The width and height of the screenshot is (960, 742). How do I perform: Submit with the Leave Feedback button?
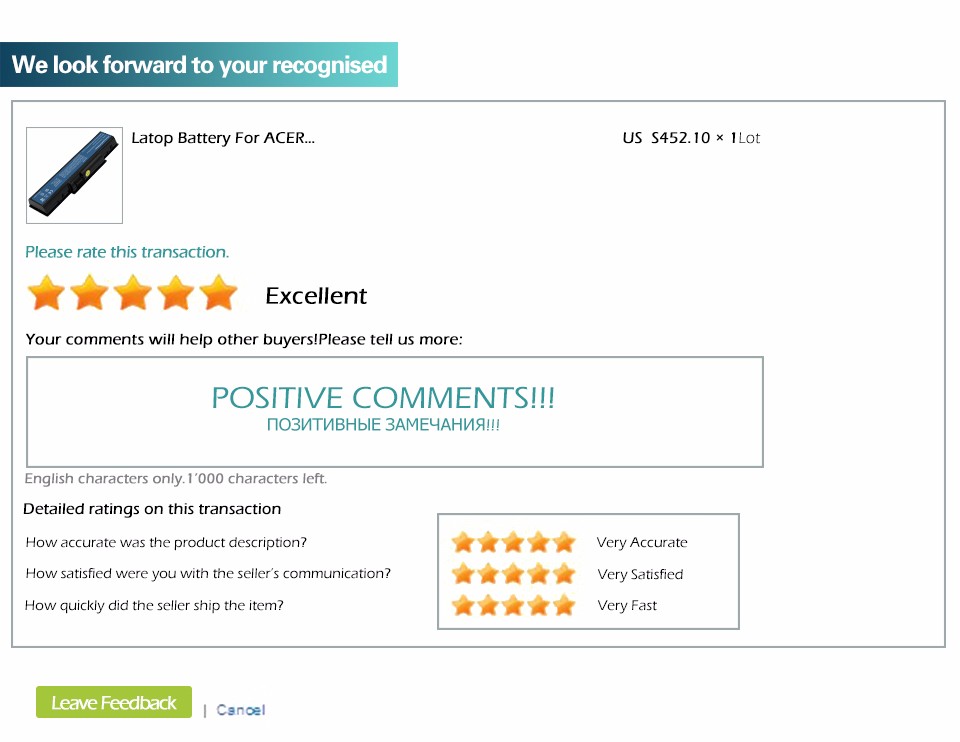pyautogui.click(x=113, y=703)
